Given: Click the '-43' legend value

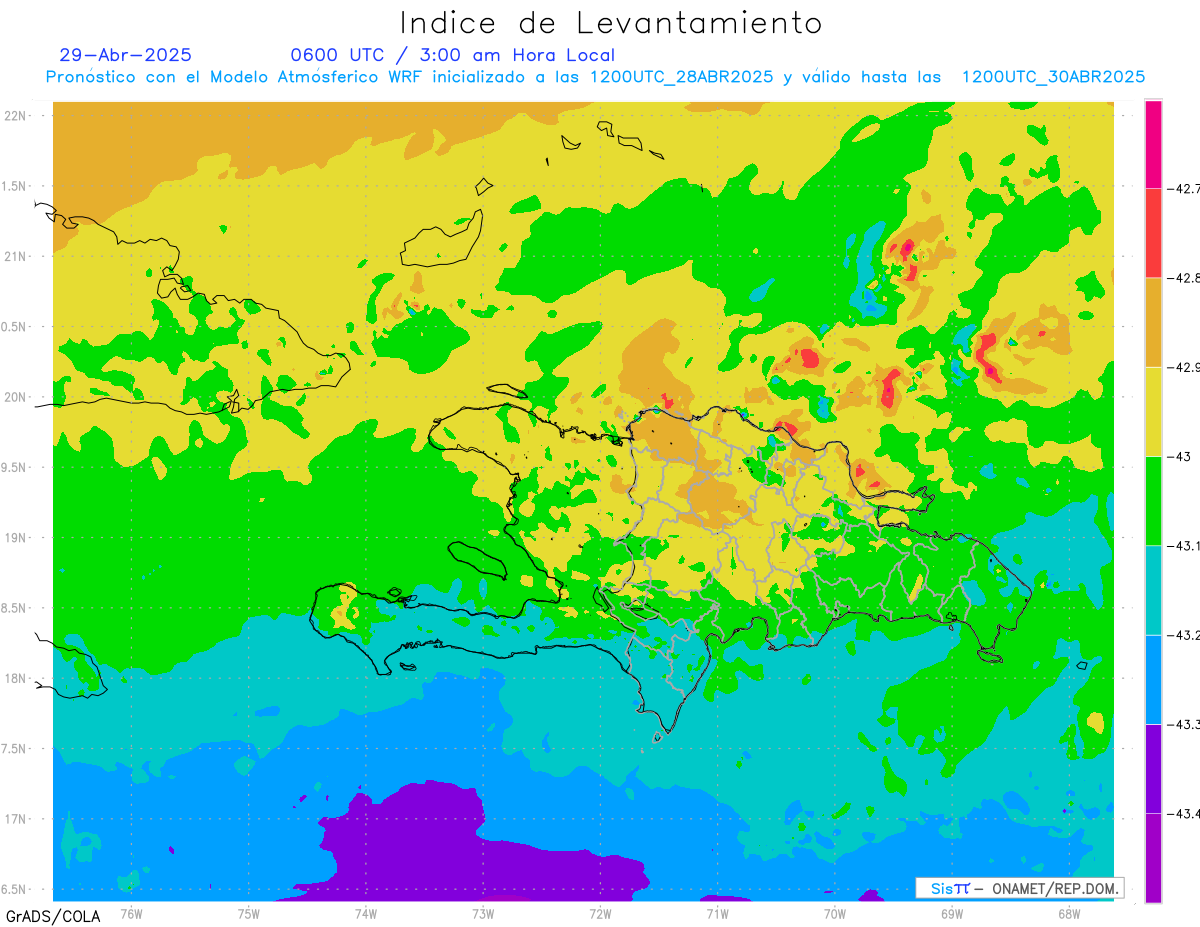Looking at the screenshot, I should pos(1179,456).
